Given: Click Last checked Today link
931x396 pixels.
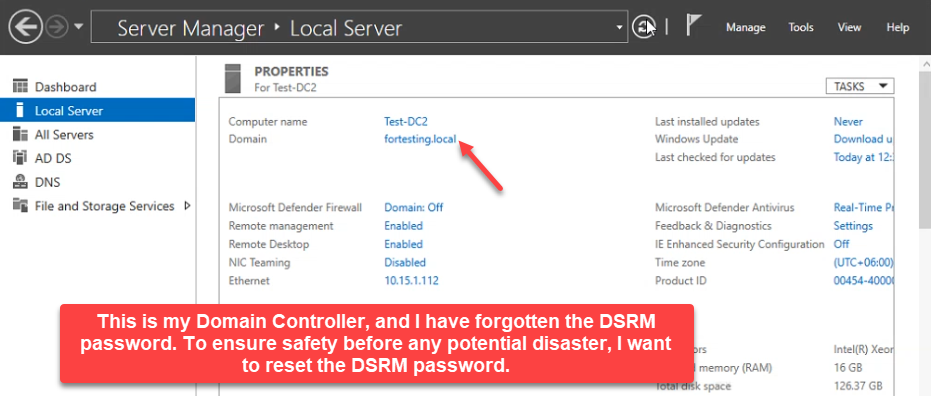Looking at the screenshot, I should point(863,157).
